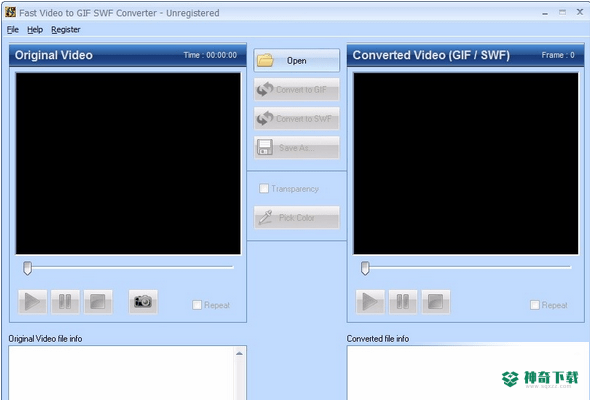Click the Converted Video preview area

pos(466,163)
